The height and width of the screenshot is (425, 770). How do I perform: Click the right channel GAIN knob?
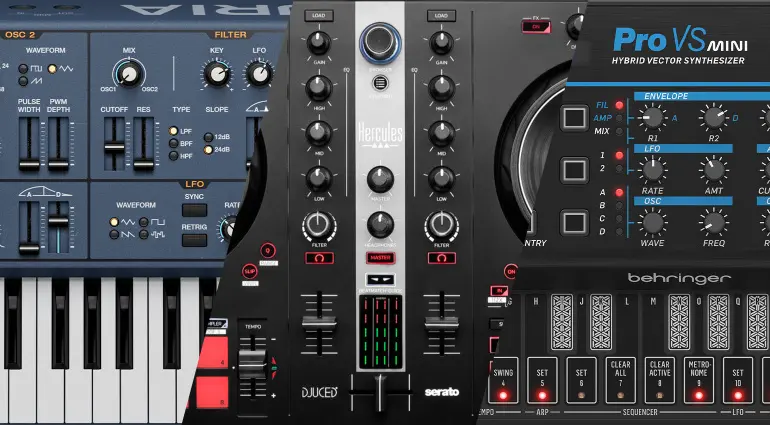click(x=441, y=43)
